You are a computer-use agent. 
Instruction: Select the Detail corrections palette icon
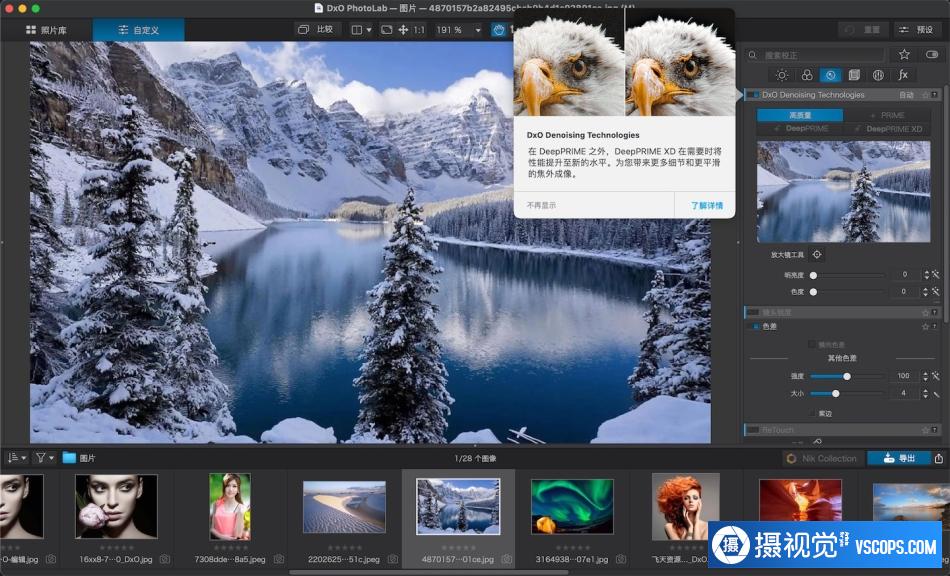[x=830, y=75]
